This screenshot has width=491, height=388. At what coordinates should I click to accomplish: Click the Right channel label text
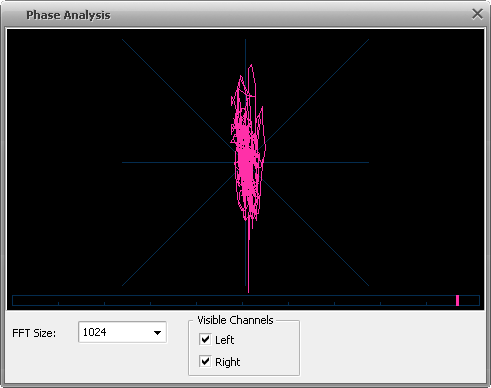pyautogui.click(x=227, y=362)
